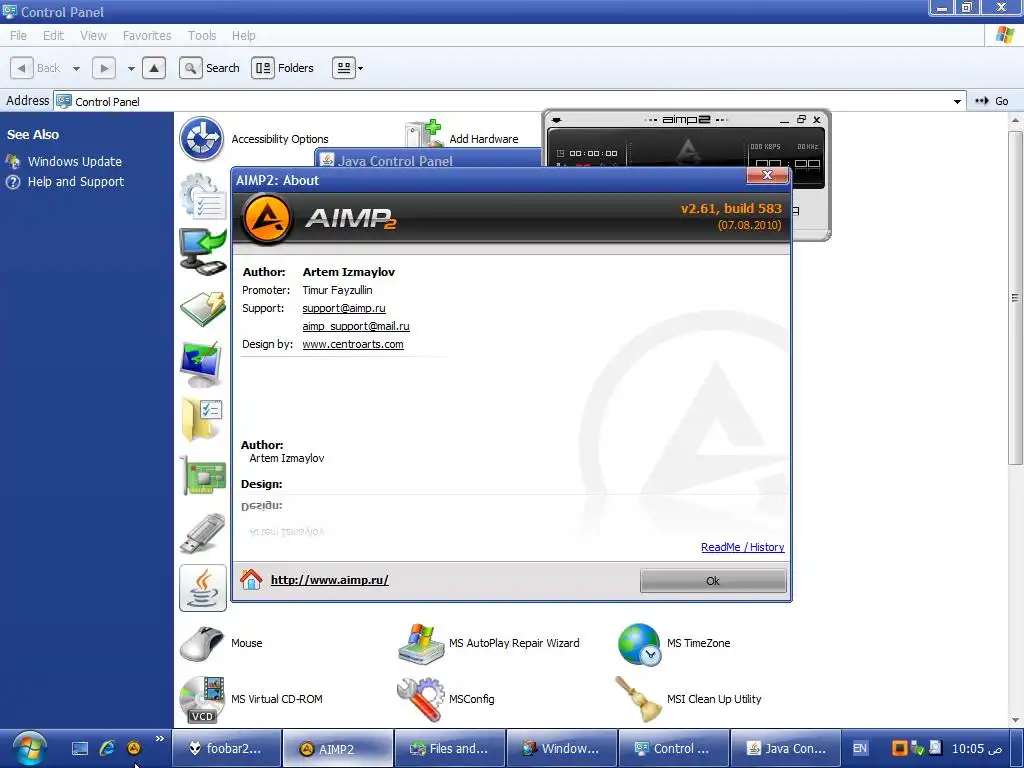This screenshot has width=1024, height=768.
Task: Click the orange AIMP logo in the About header
Action: click(x=266, y=219)
